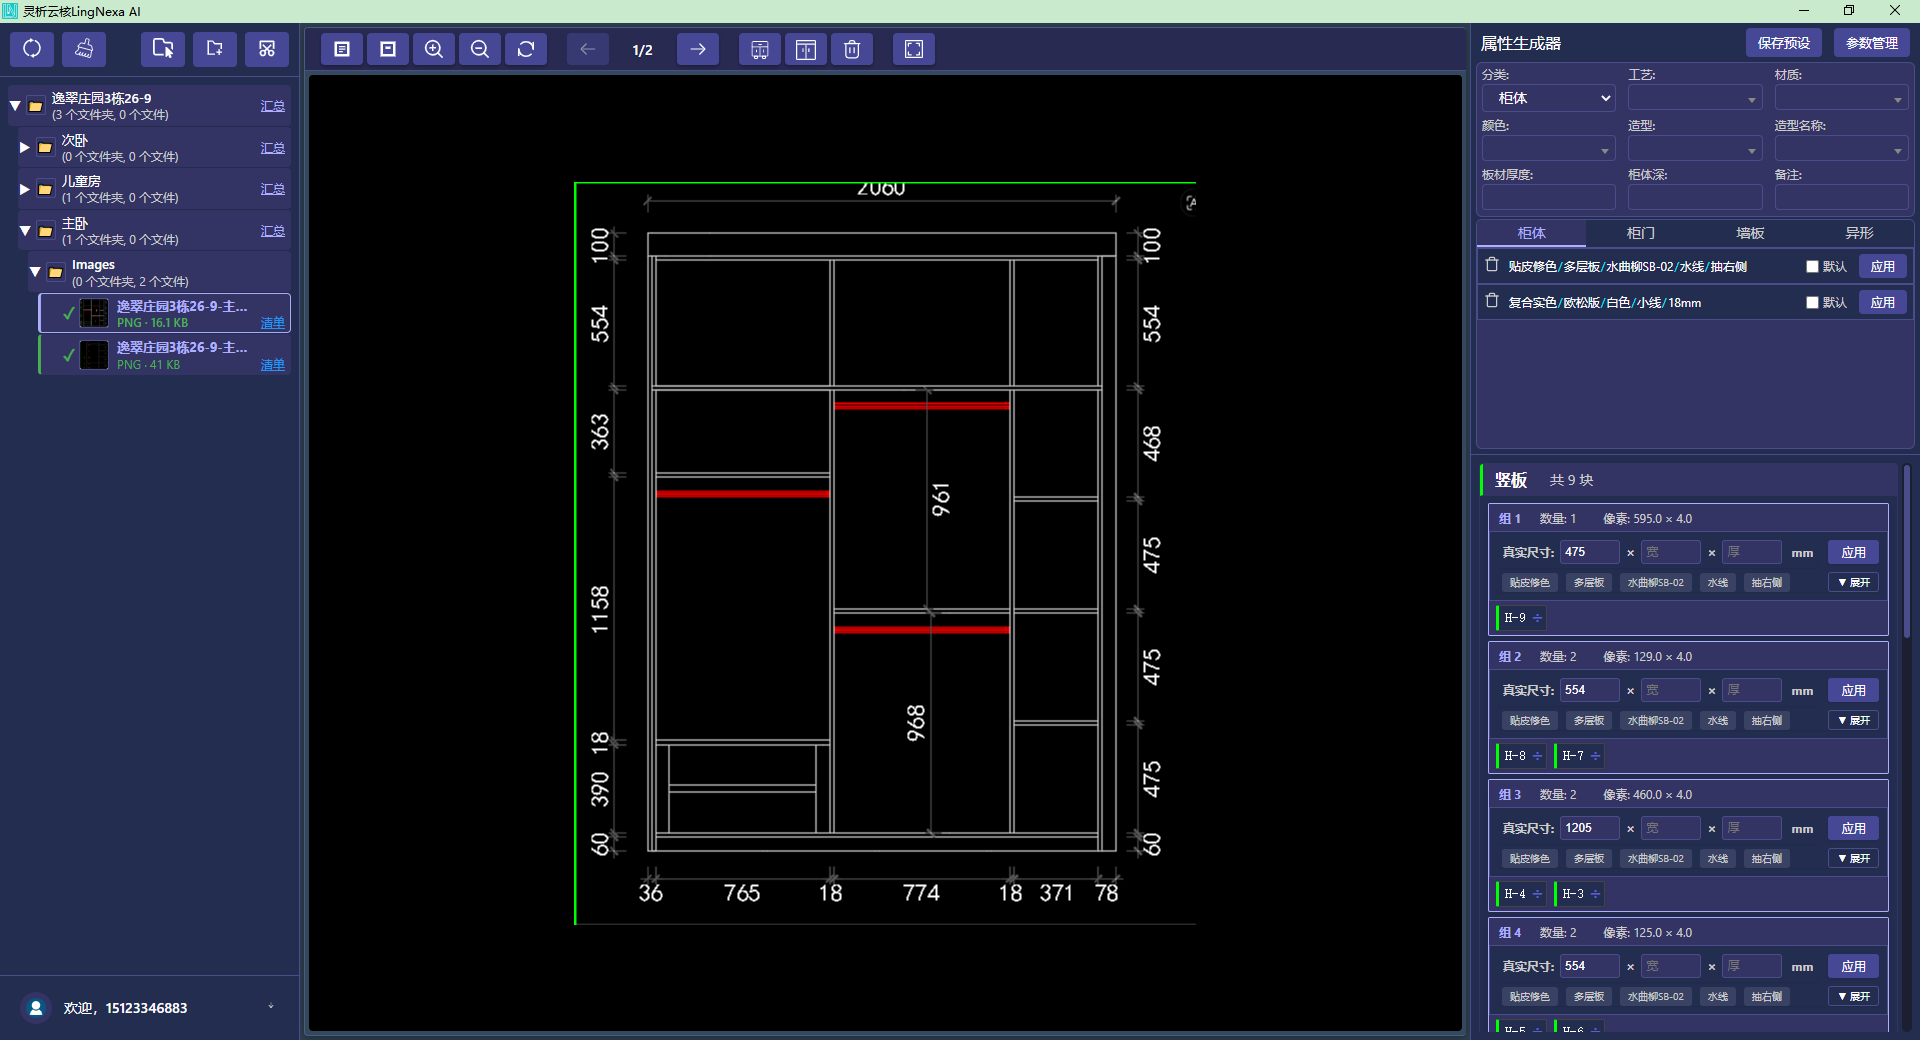Delete the 复合实色 preset with trash icon

point(1492,301)
